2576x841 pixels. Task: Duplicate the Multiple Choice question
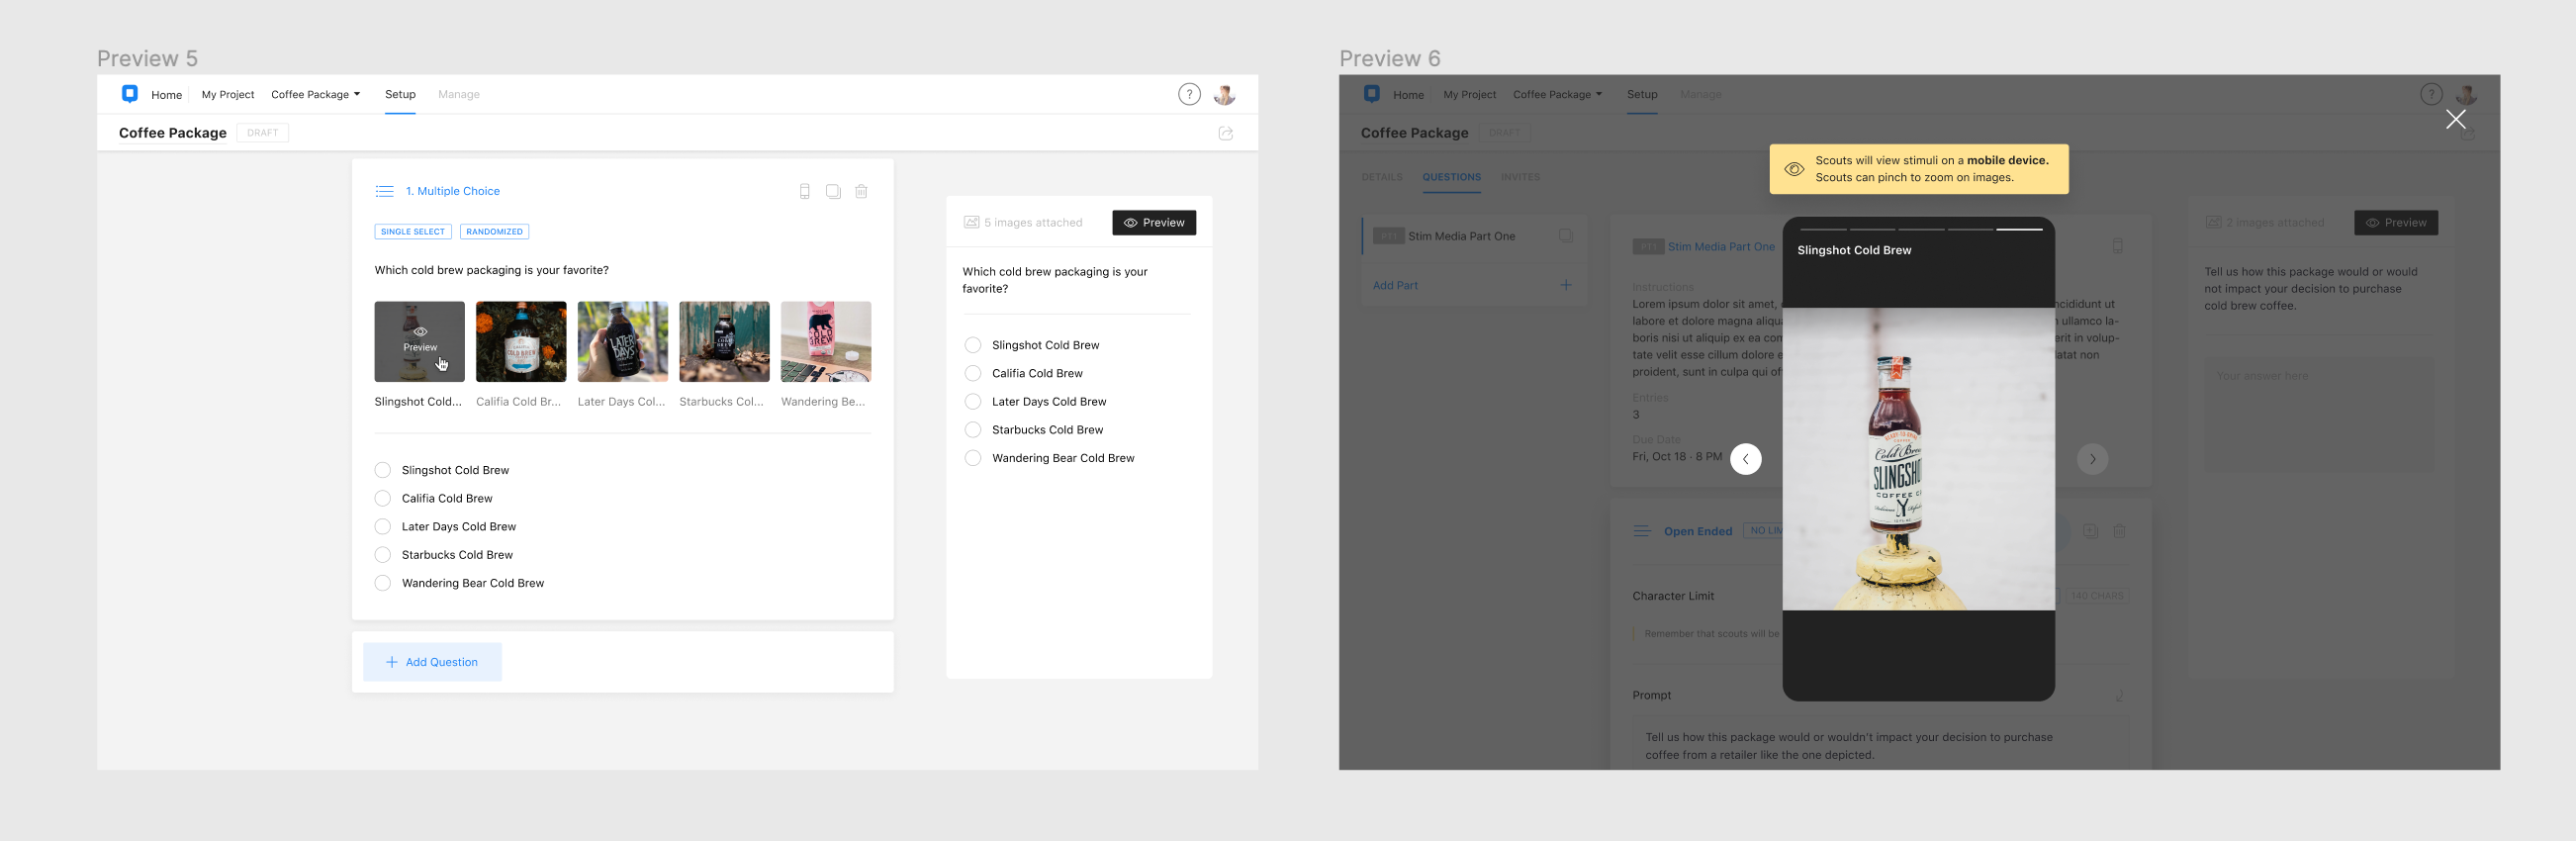point(833,191)
